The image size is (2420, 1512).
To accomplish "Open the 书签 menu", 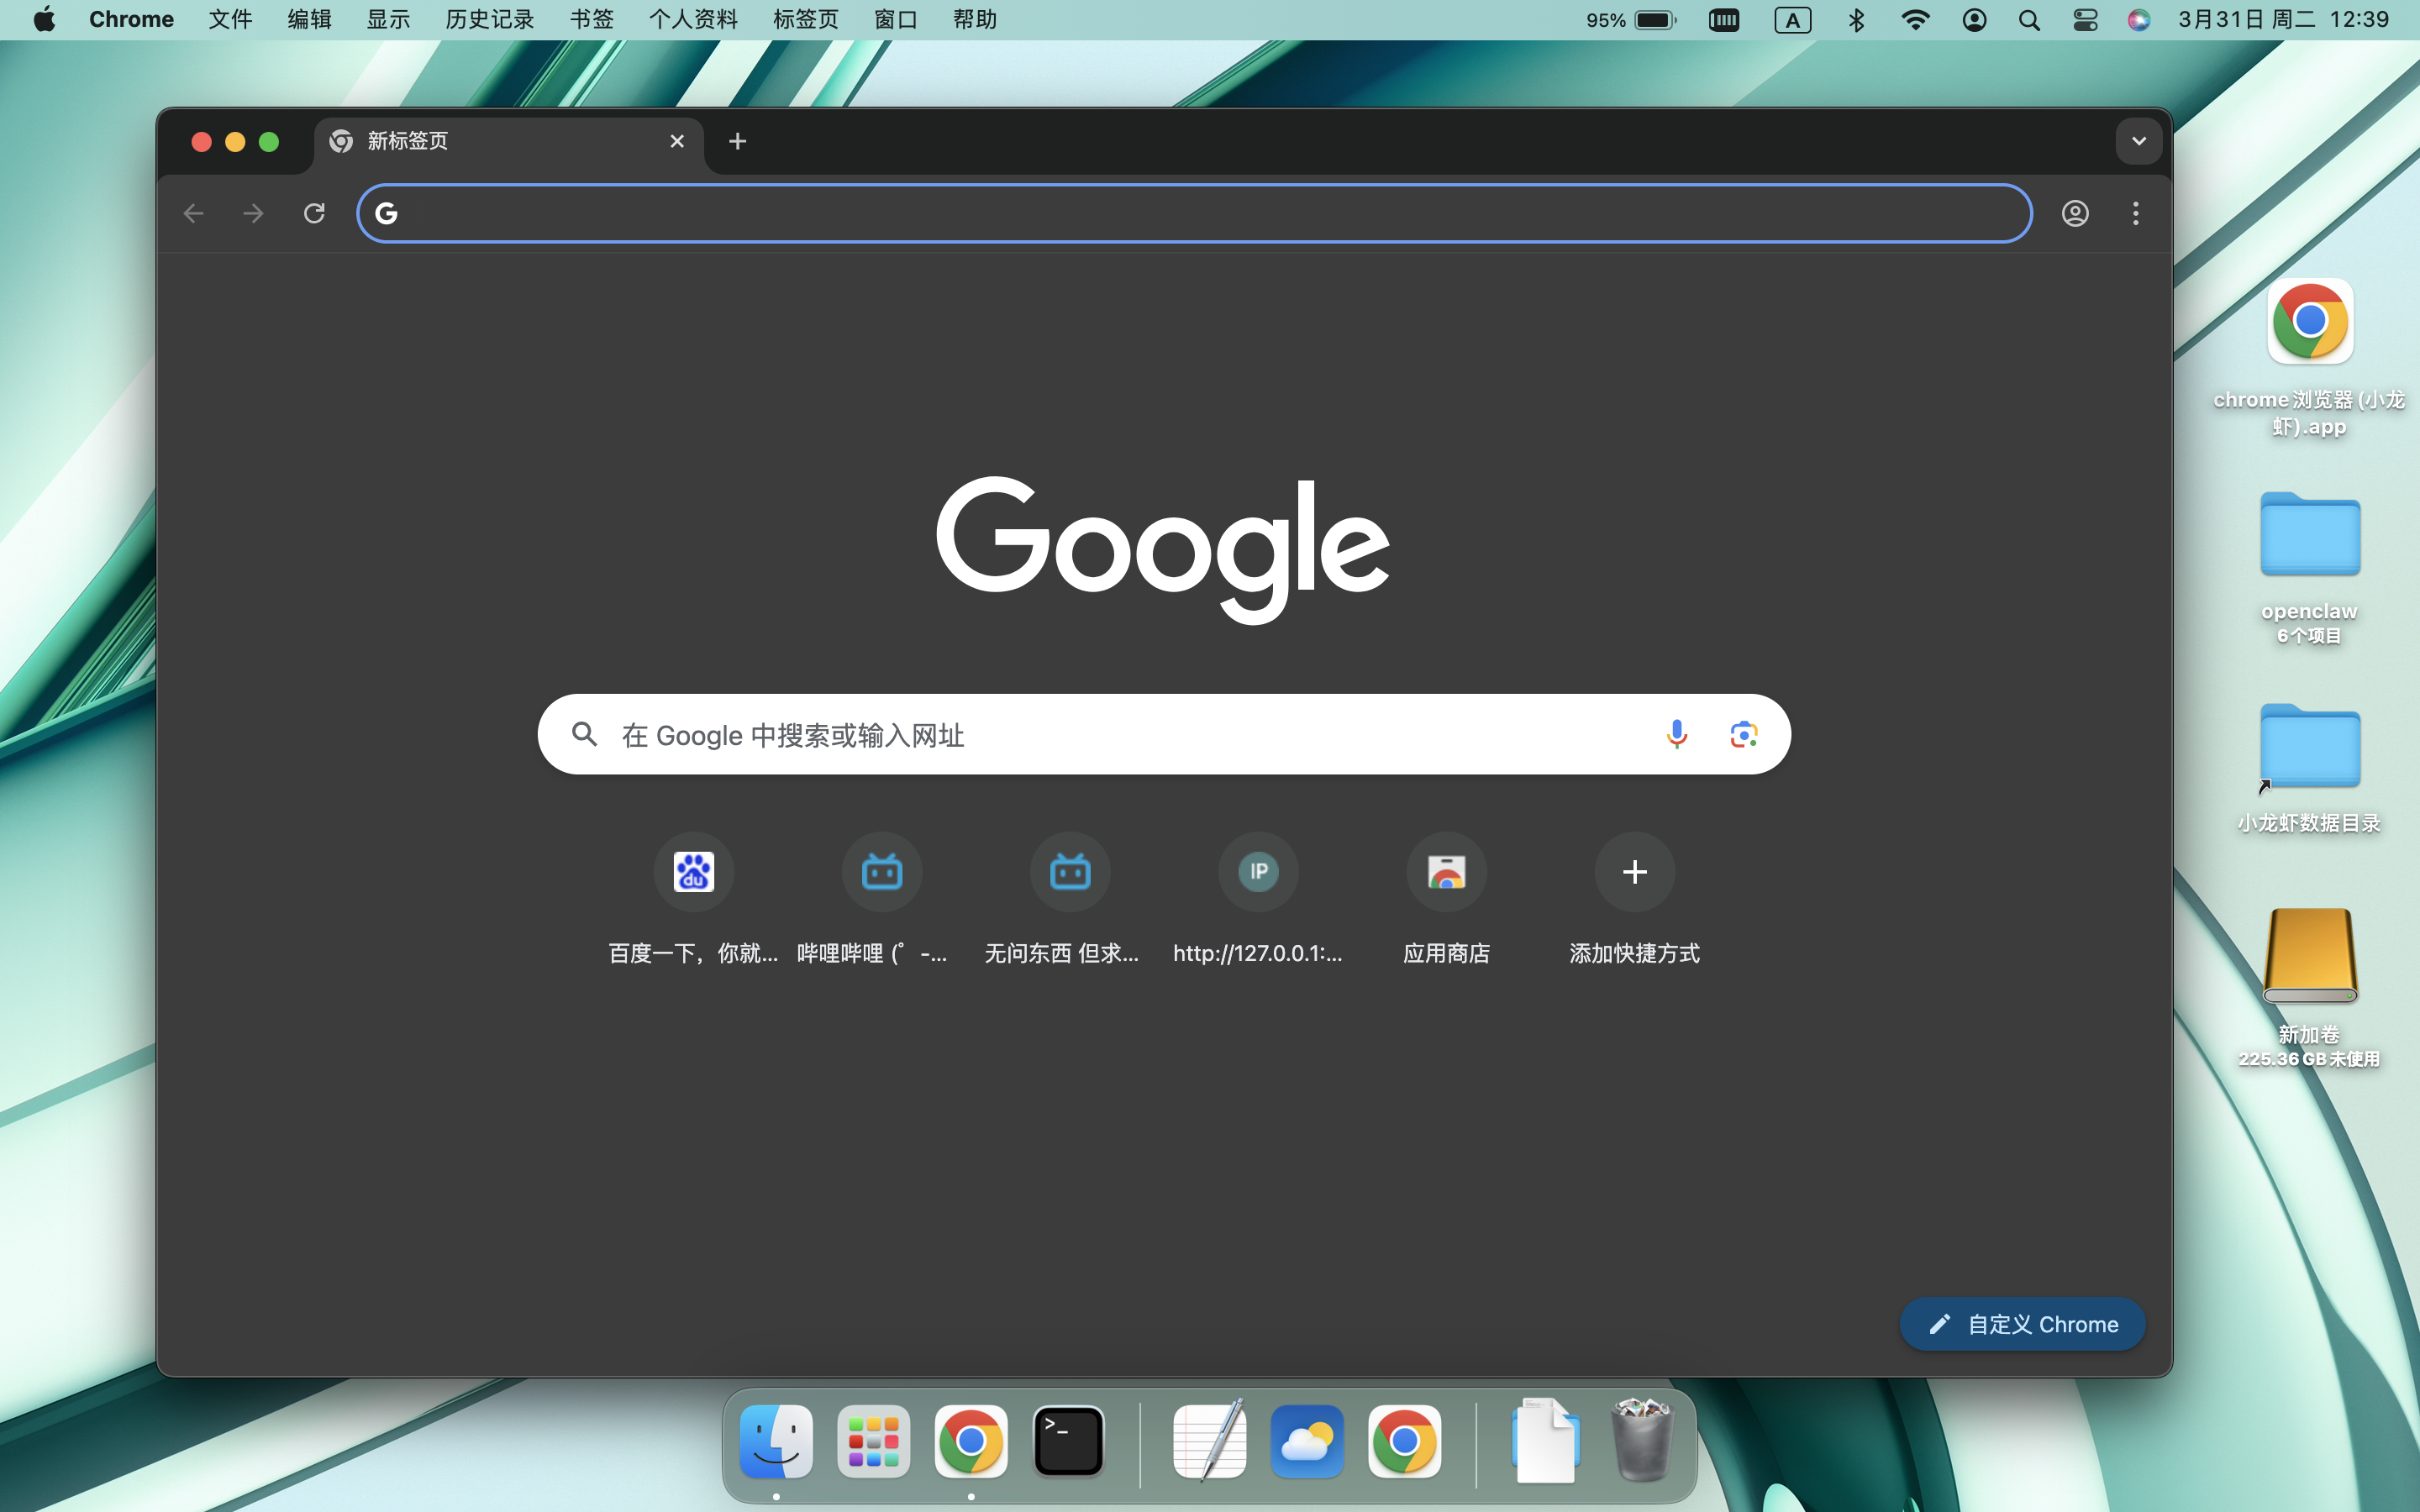I will click(591, 20).
